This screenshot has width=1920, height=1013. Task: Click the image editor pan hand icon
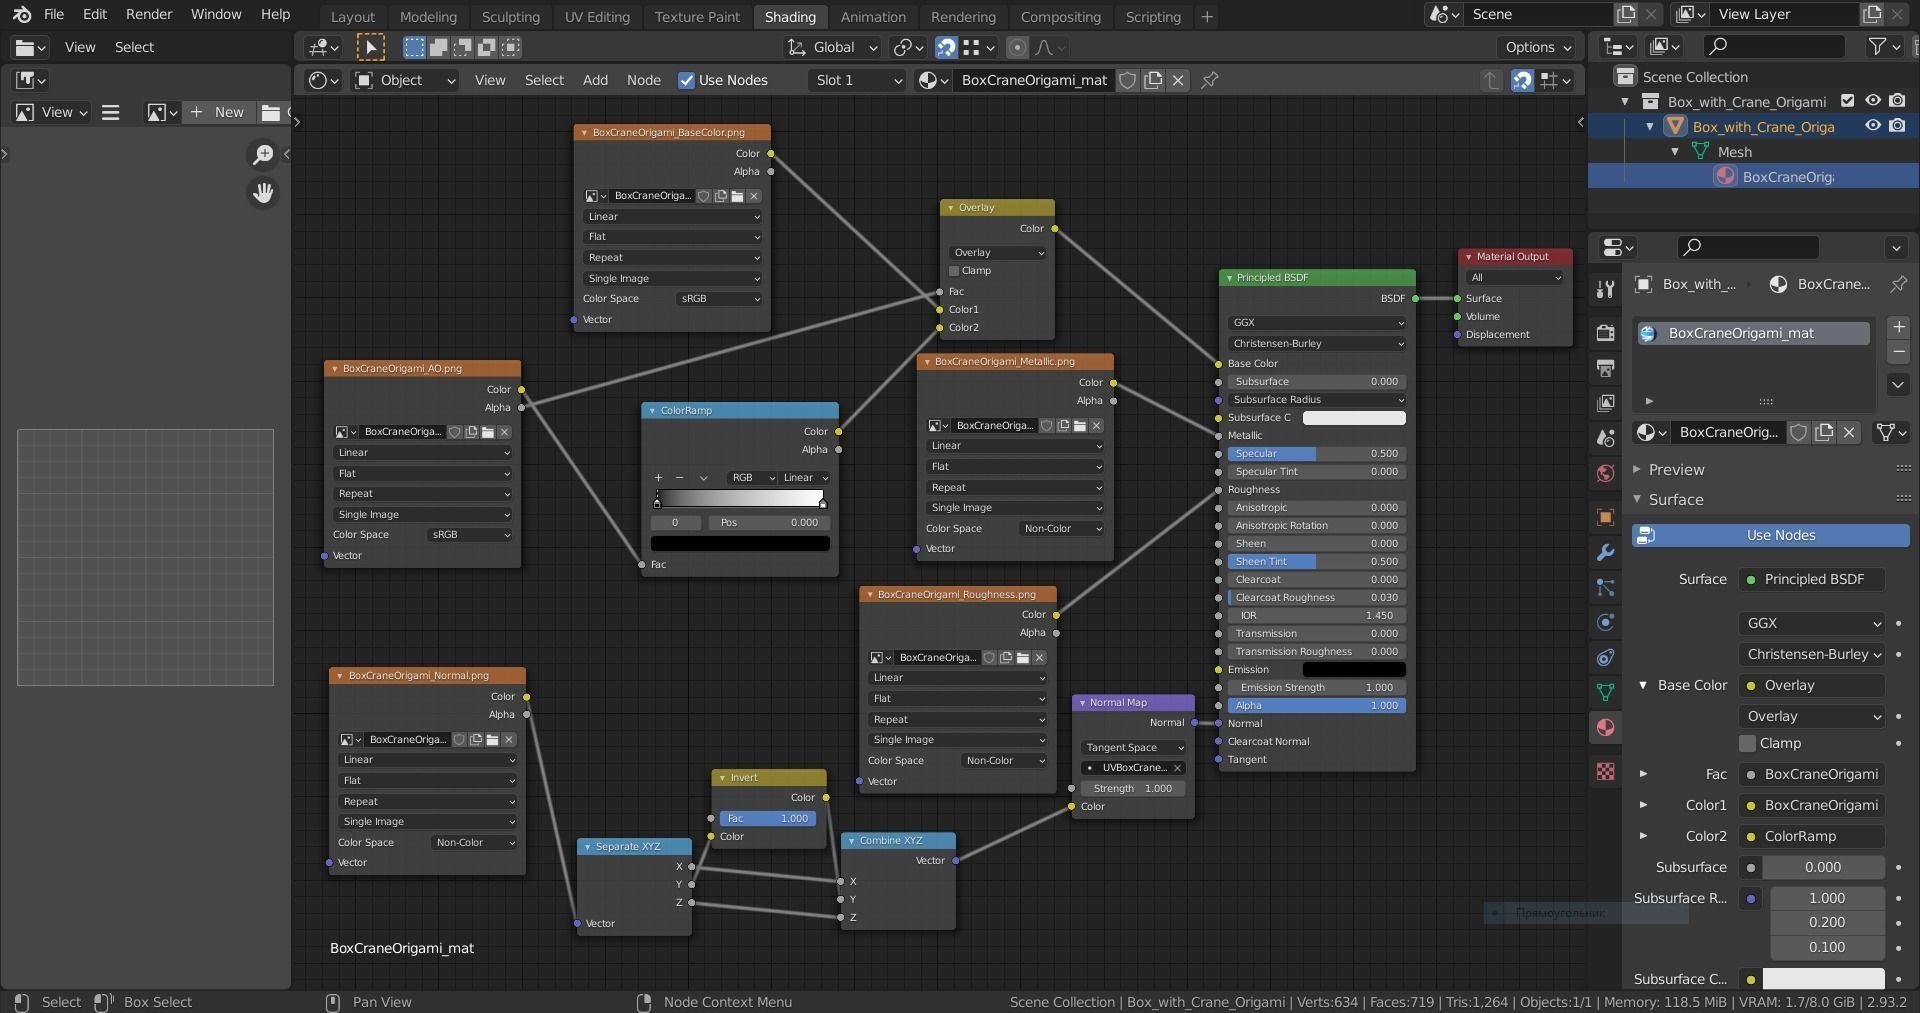pyautogui.click(x=263, y=193)
